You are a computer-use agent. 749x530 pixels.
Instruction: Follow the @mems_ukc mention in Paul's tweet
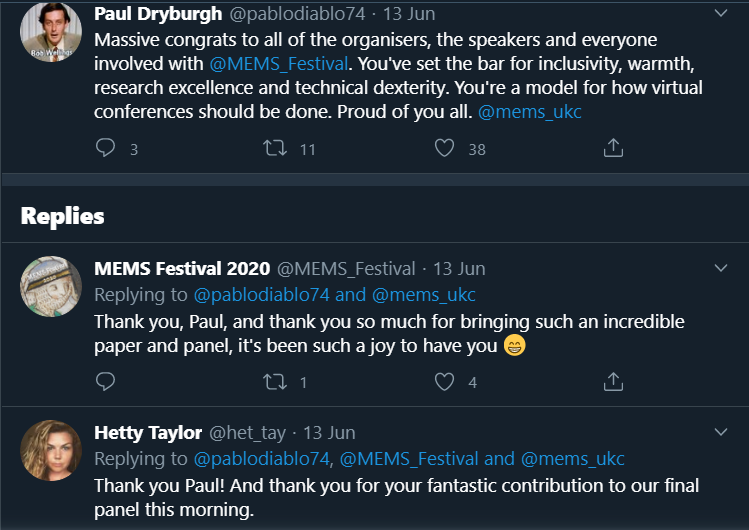coord(530,112)
